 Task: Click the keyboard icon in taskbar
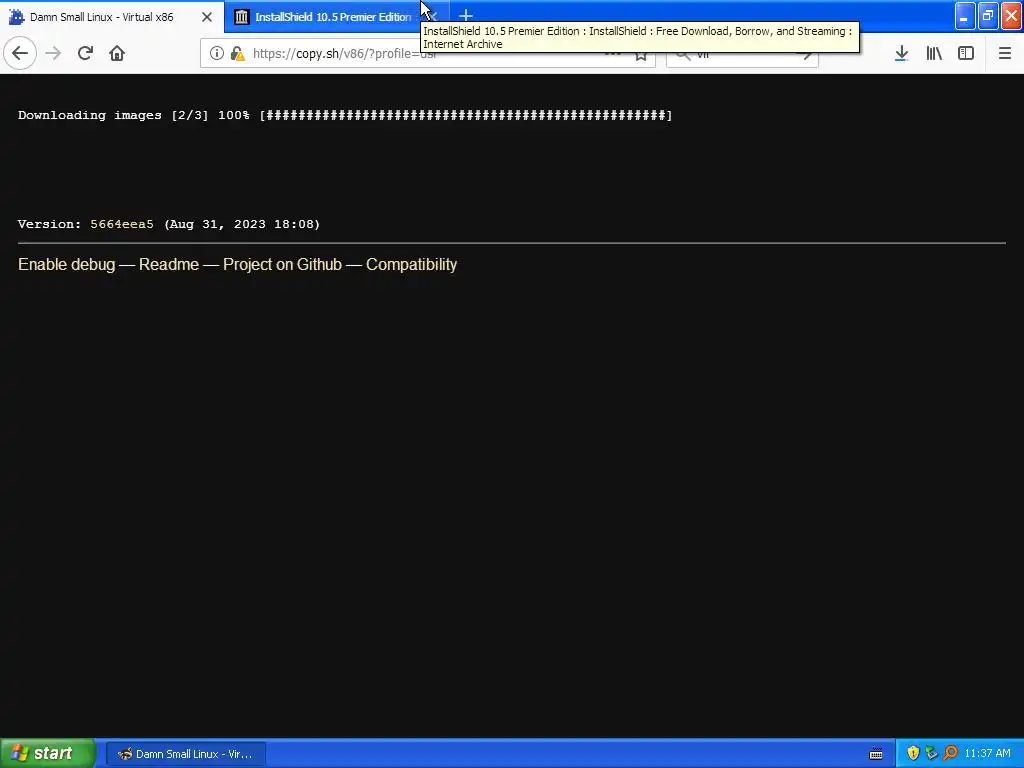pos(876,754)
